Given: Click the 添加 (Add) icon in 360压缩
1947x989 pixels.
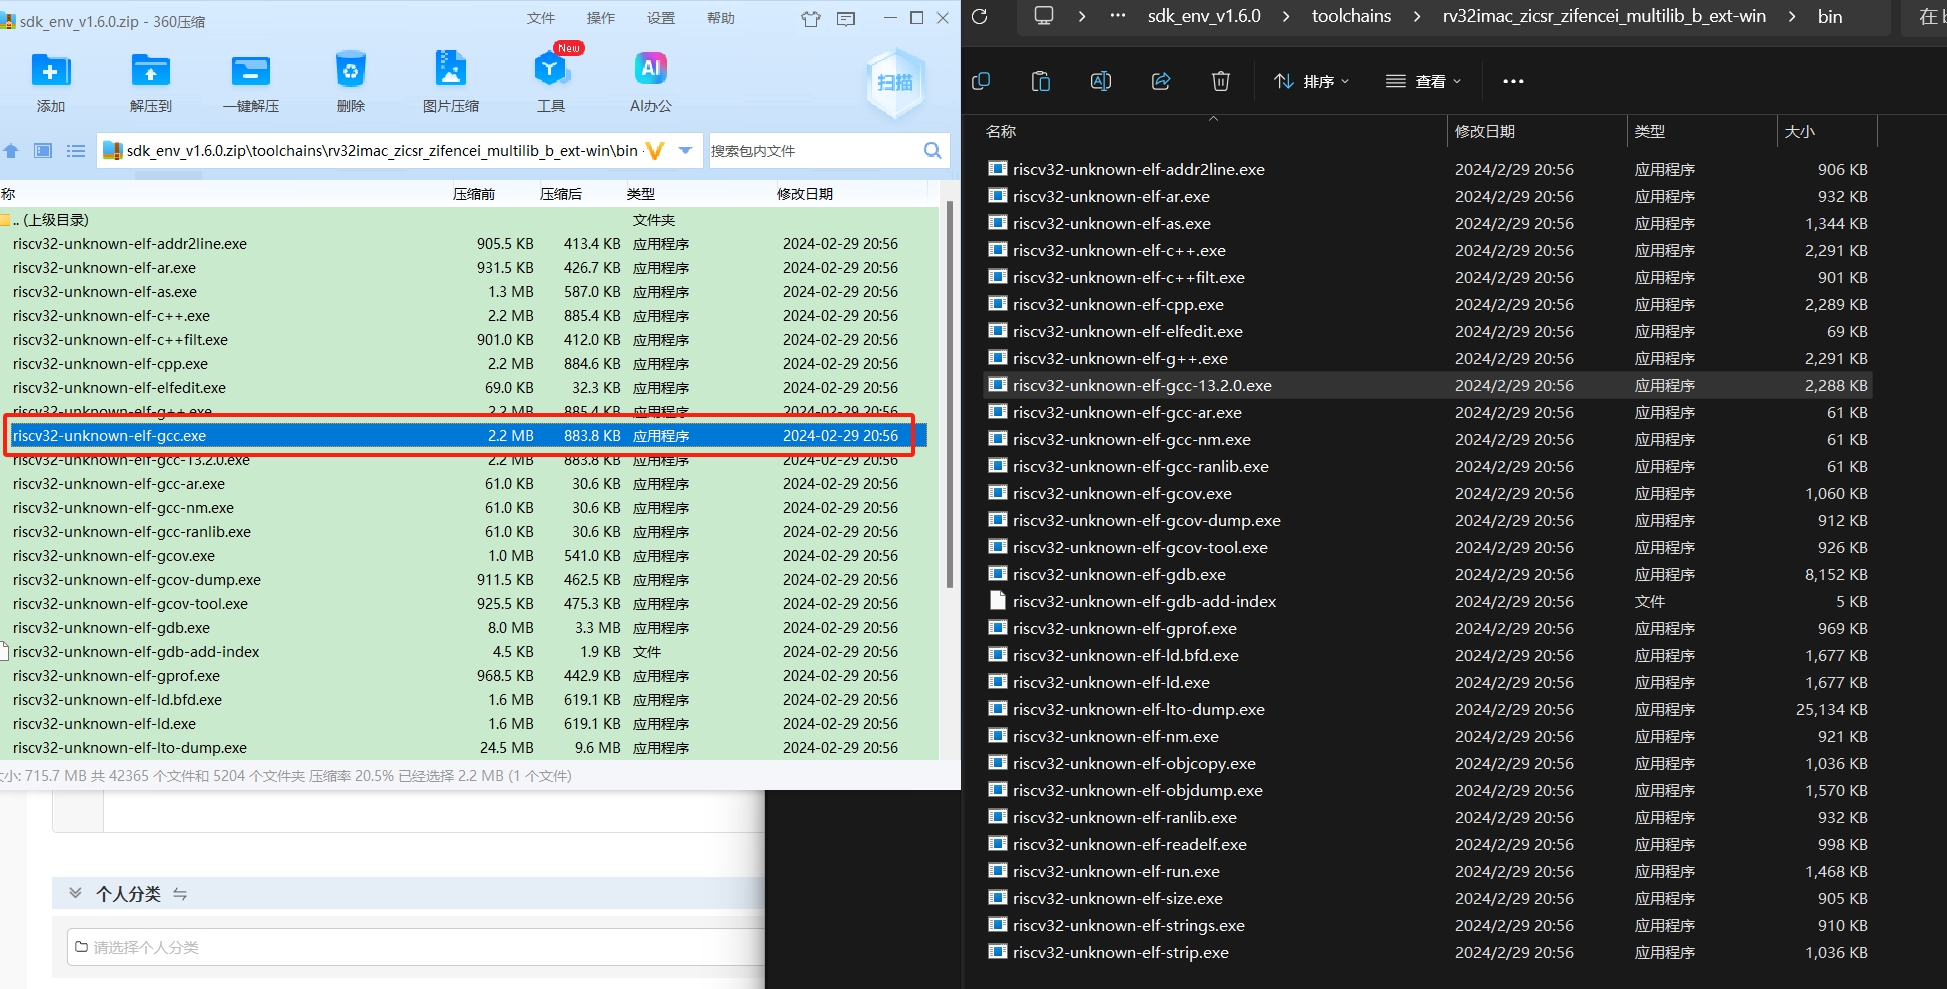Looking at the screenshot, I should tap(51, 72).
